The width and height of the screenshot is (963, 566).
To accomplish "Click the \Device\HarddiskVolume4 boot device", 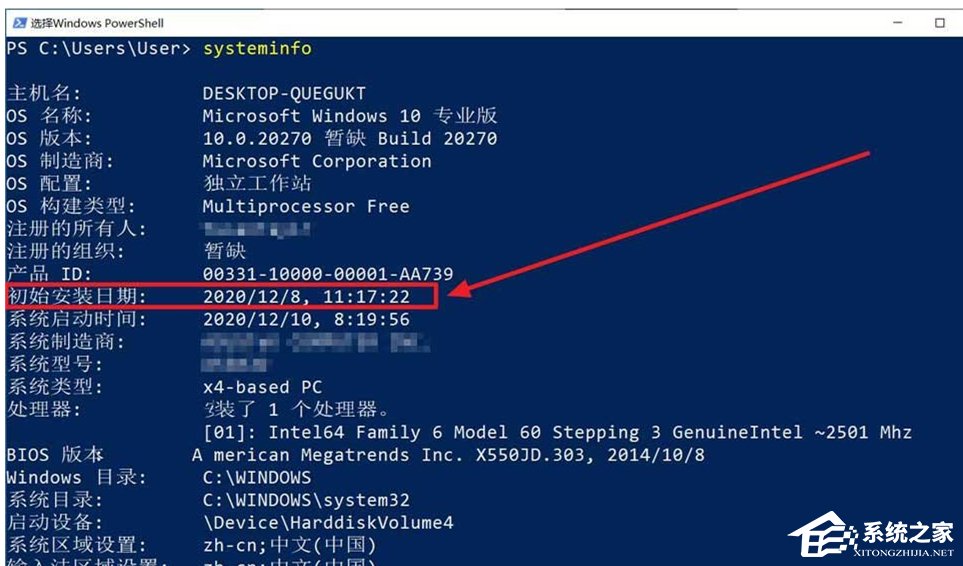I will pyautogui.click(x=328, y=523).
